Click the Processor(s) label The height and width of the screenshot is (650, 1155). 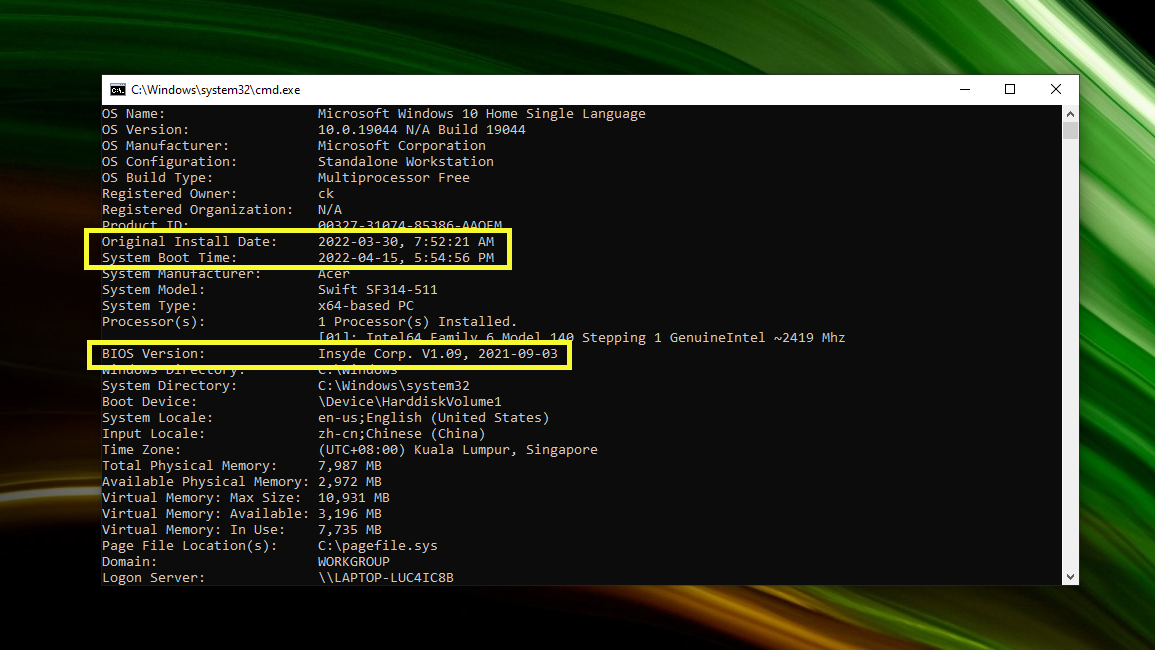click(153, 322)
